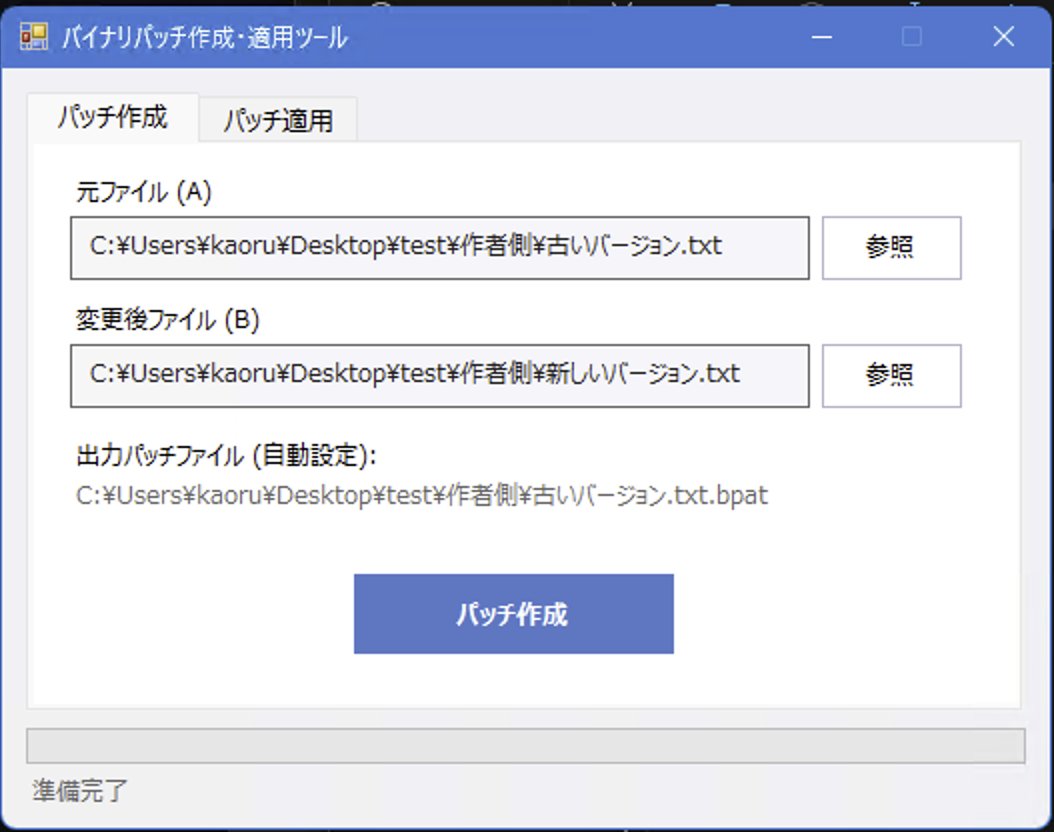Click the window title バイナリパッチ作成・適用ツール
The image size is (1054, 832).
(205, 36)
